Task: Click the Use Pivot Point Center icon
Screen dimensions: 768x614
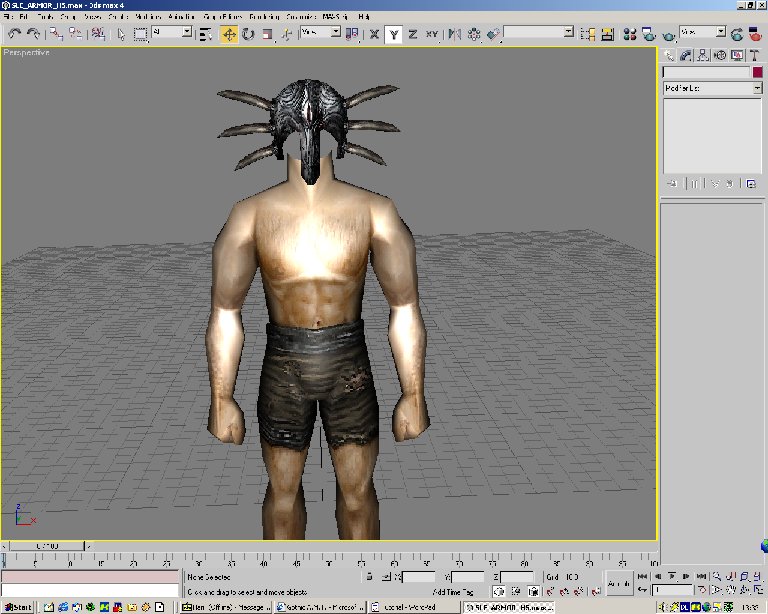Action: 352,34
